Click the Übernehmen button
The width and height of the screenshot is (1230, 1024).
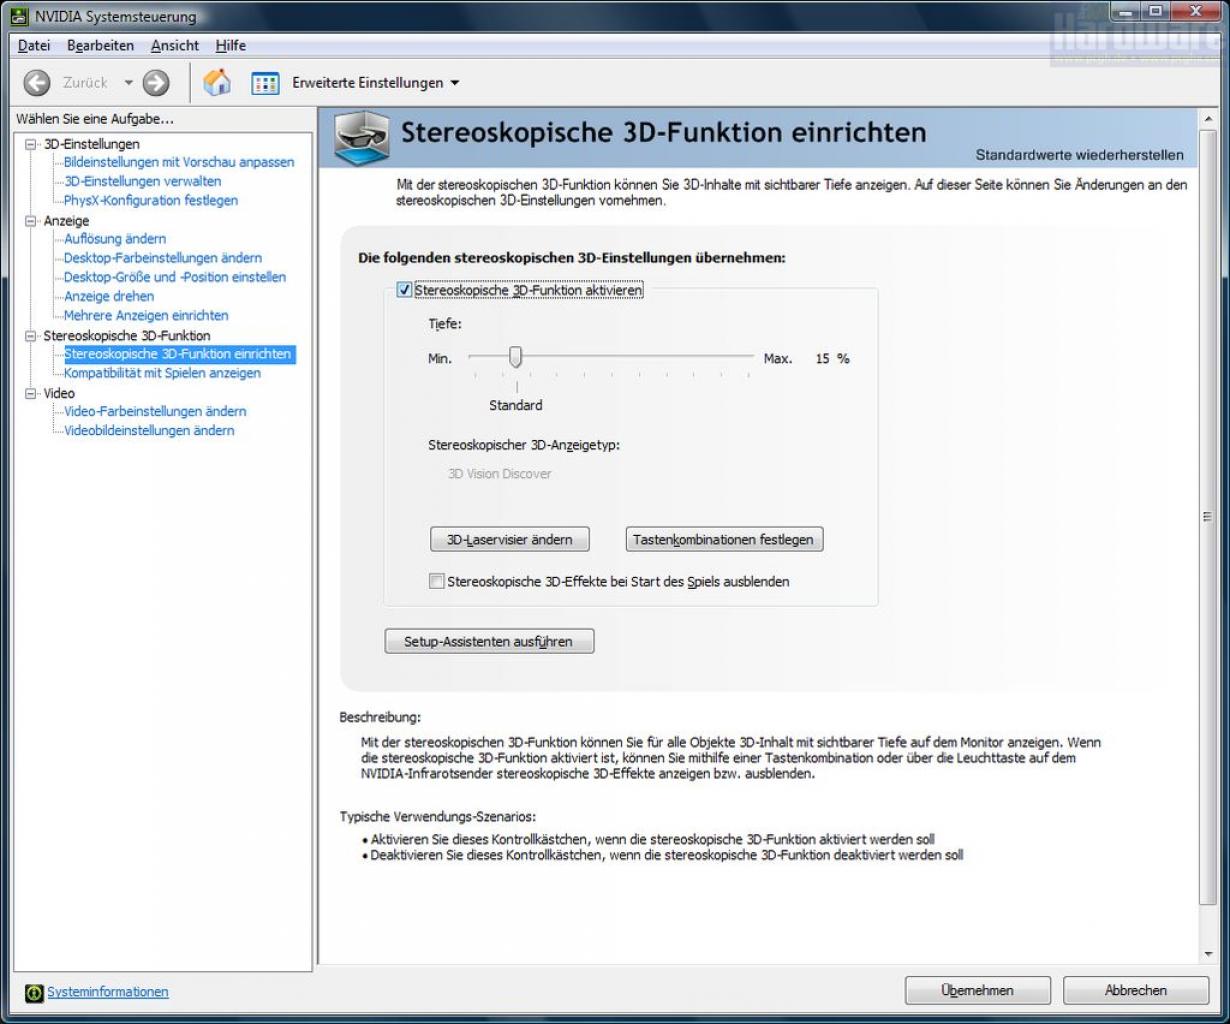(977, 991)
